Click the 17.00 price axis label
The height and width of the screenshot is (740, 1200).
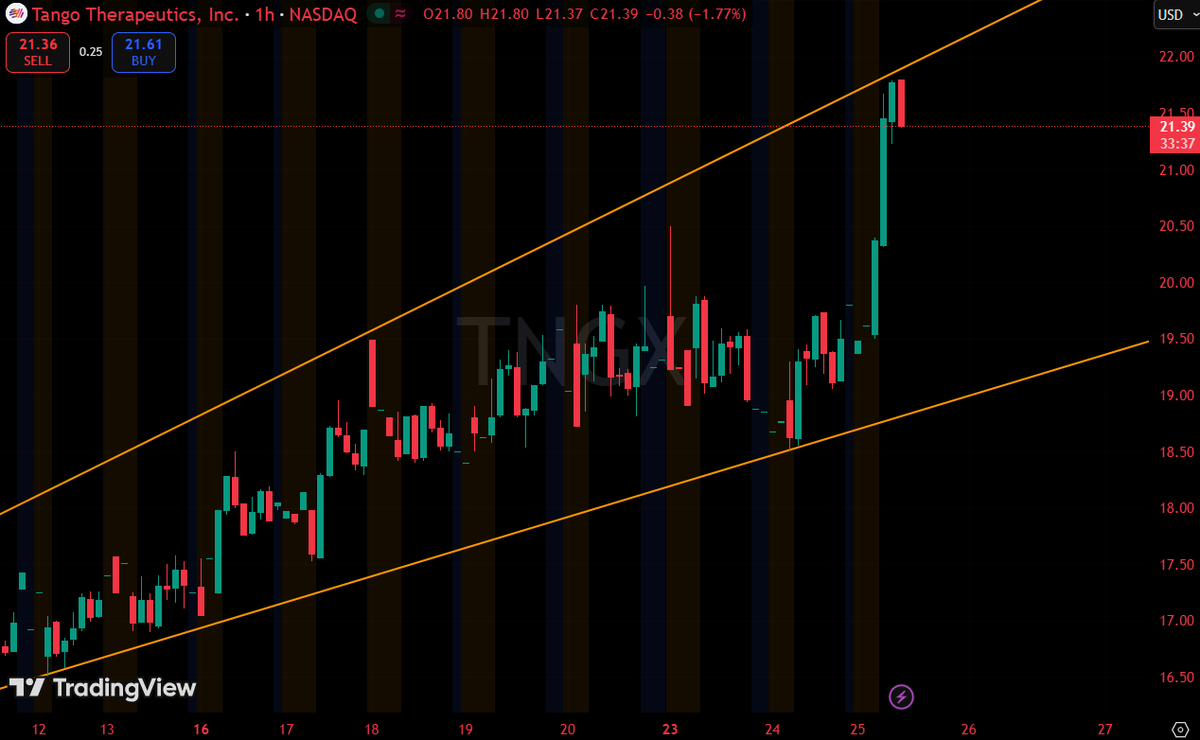[x=1177, y=621]
